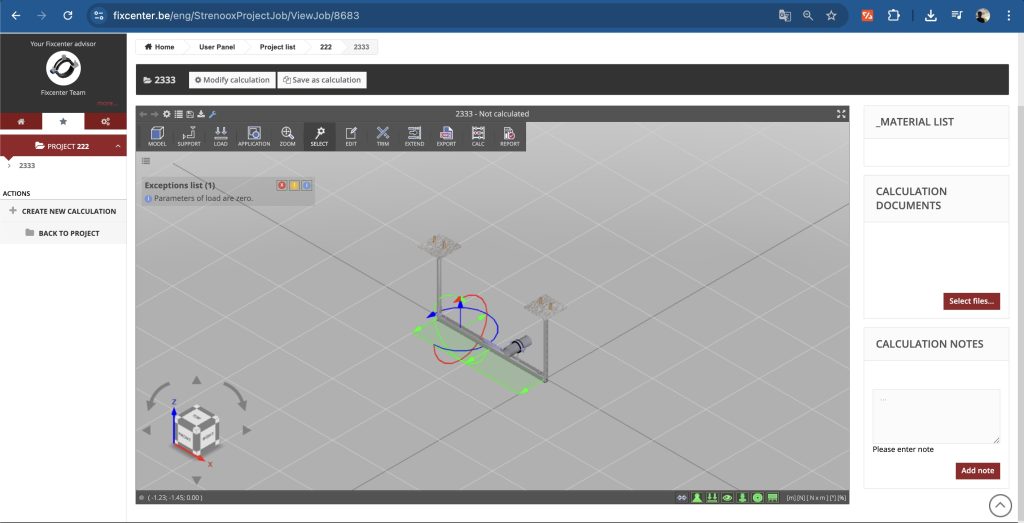This screenshot has width=1024, height=523.
Task: Open the sidebar star favorites tab
Action: (63, 121)
